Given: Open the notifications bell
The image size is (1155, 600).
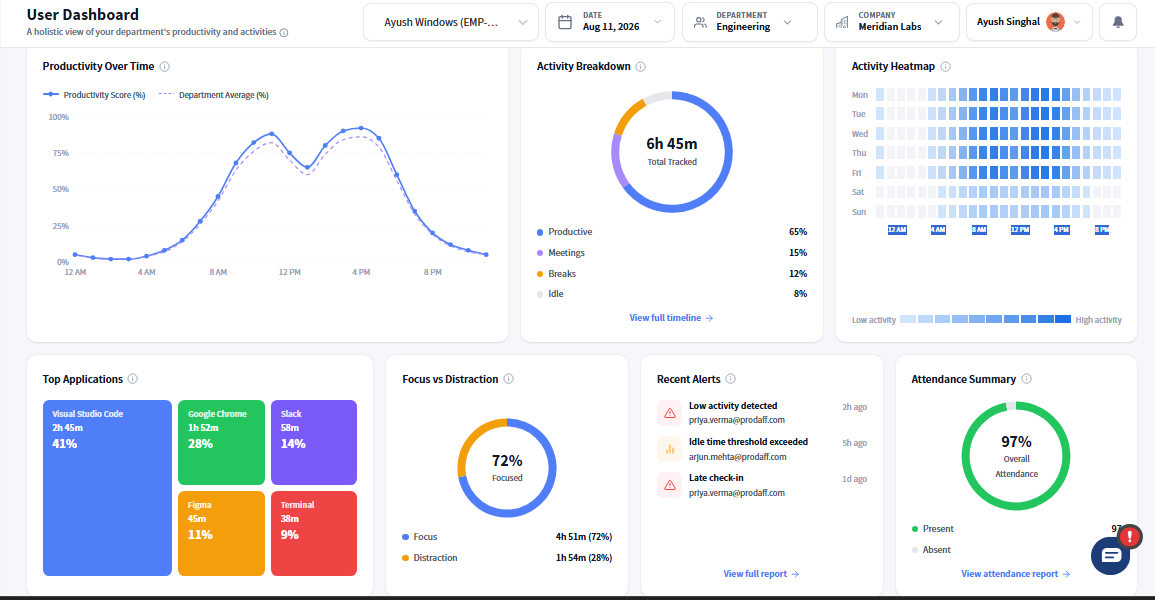Looking at the screenshot, I should [1117, 22].
